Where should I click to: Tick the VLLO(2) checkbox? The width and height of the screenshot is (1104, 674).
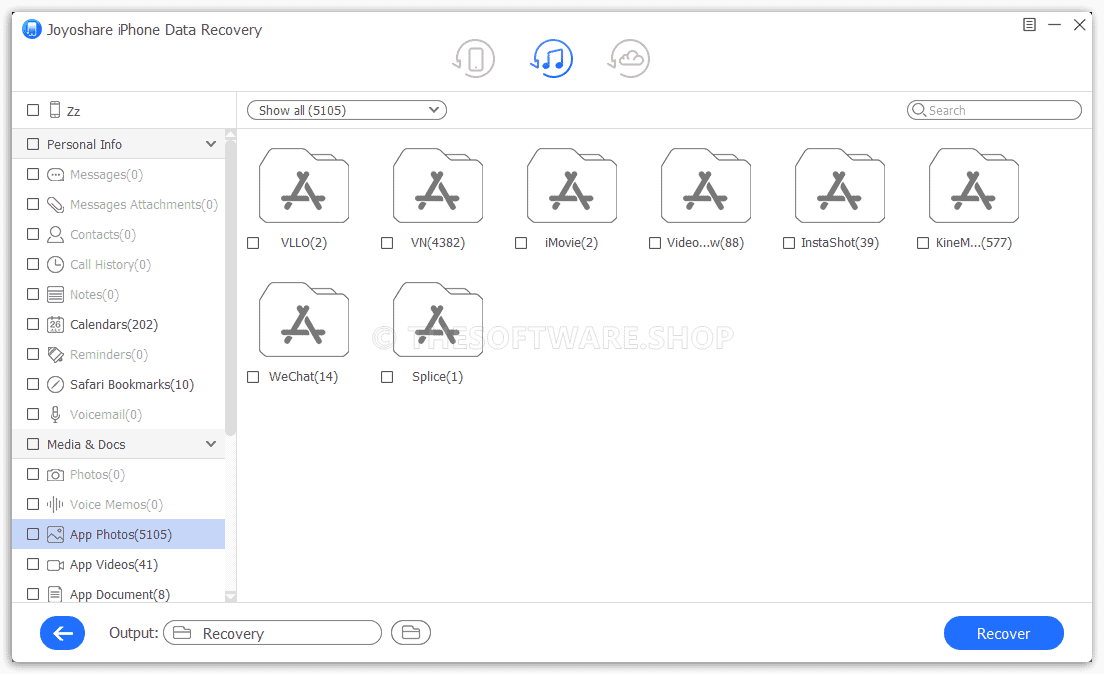(x=253, y=243)
